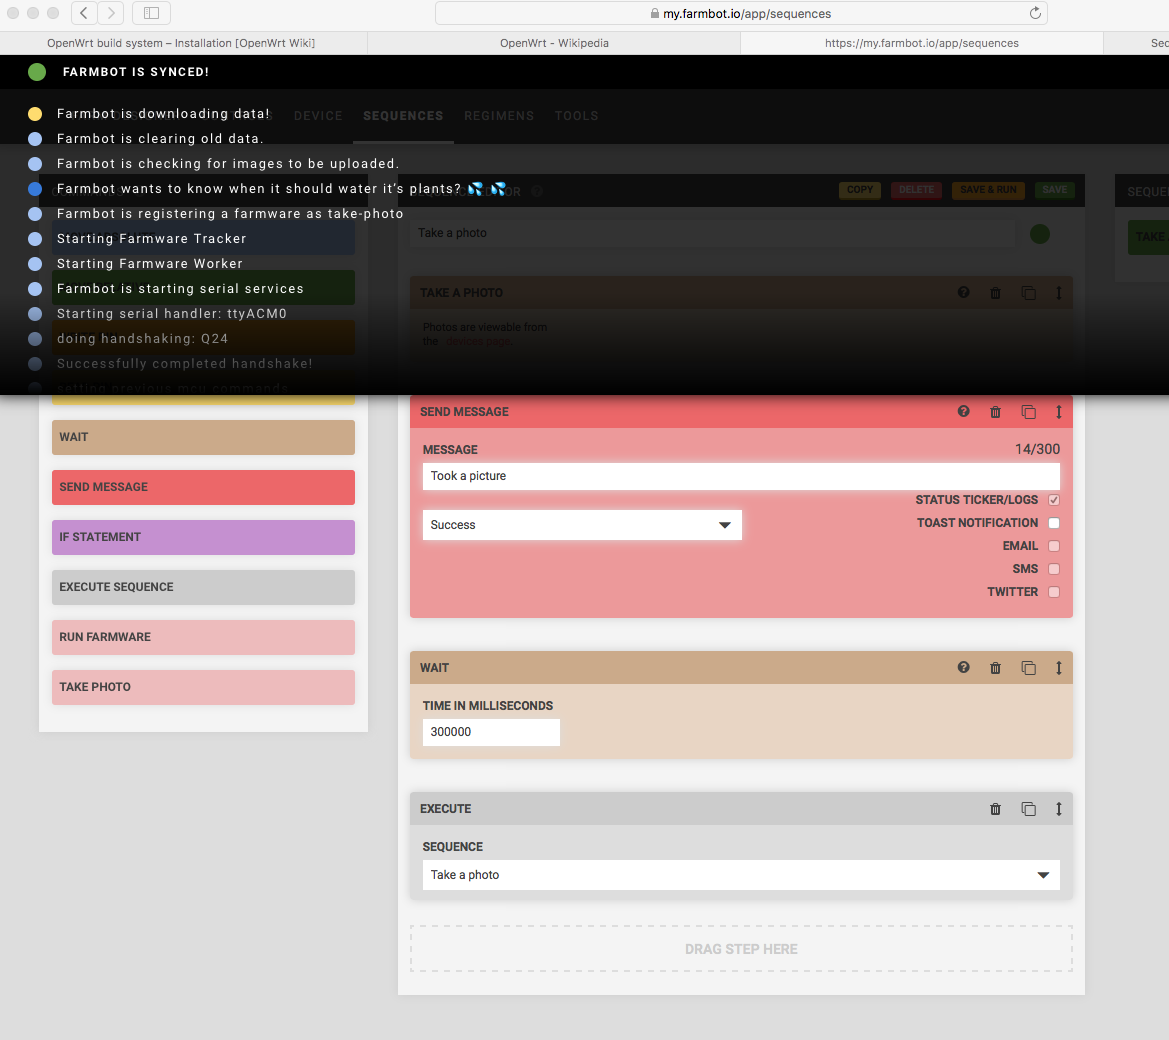Click the 'FARMBOT IS SYNCED!' status text

136,72
